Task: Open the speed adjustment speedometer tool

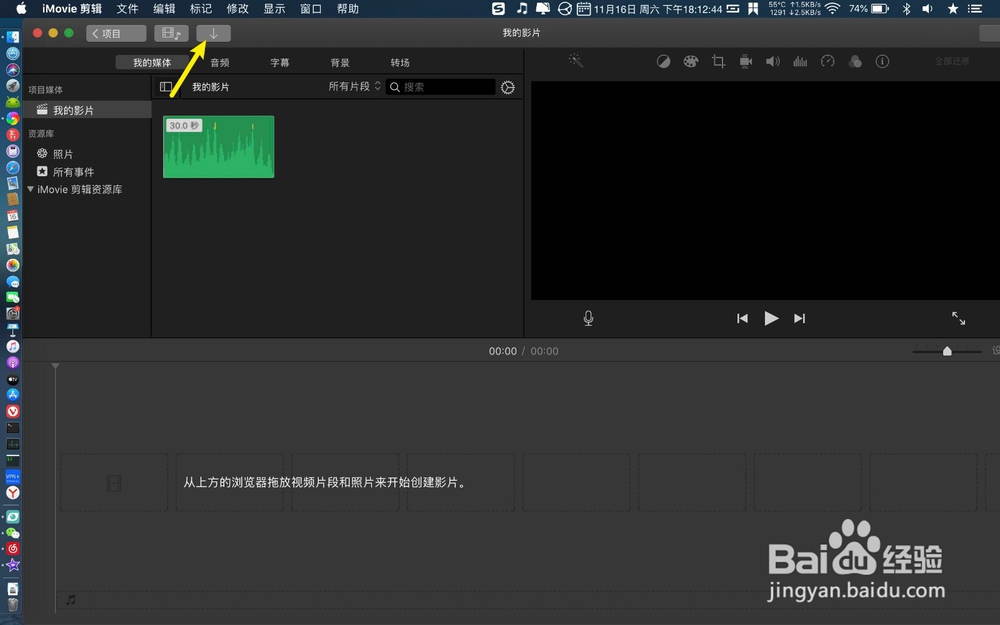Action: [x=828, y=61]
